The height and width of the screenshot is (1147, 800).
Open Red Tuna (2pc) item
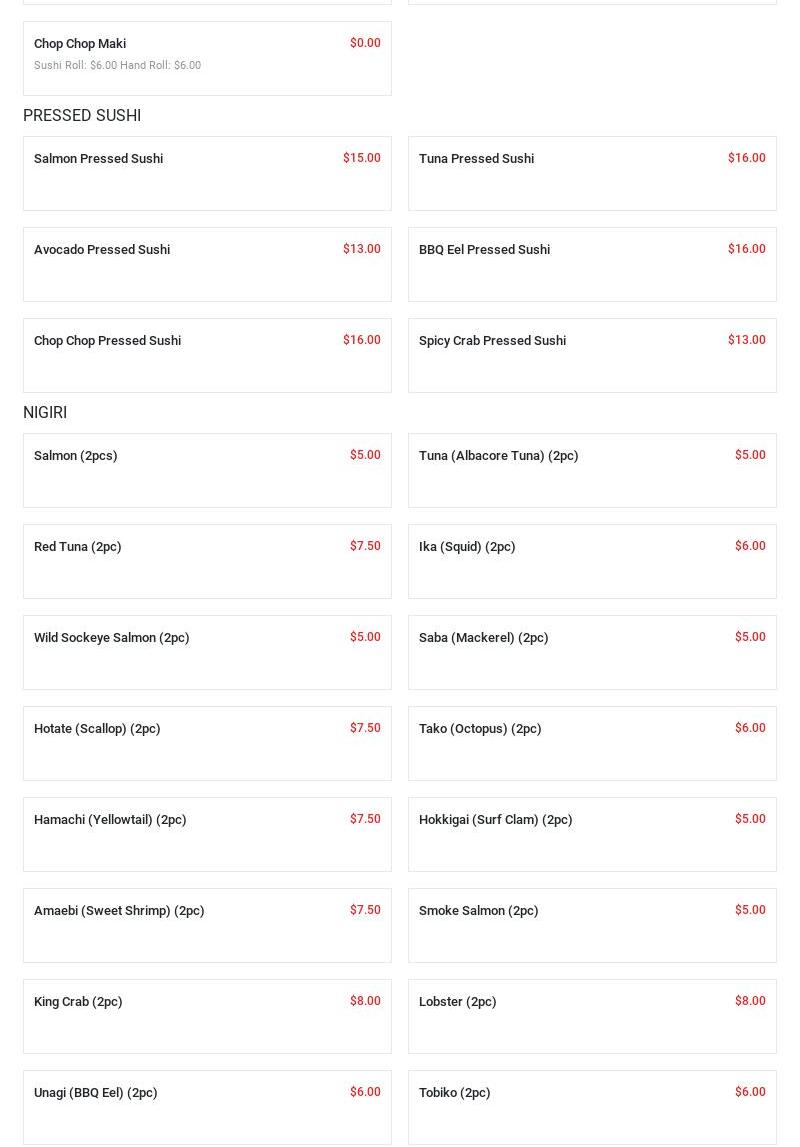[x=78, y=547]
